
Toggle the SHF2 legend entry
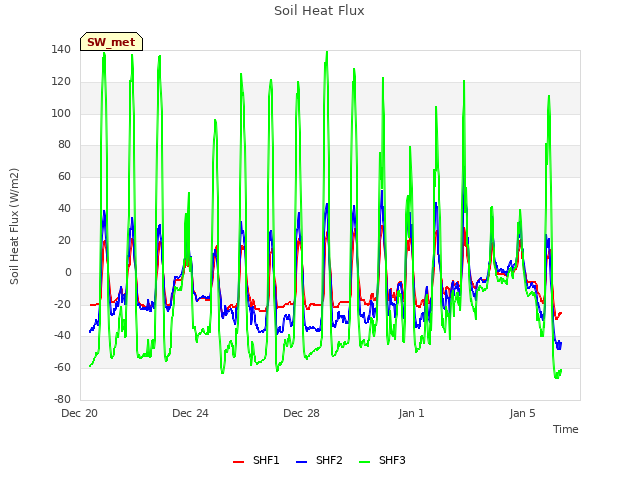pyautogui.click(x=319, y=460)
